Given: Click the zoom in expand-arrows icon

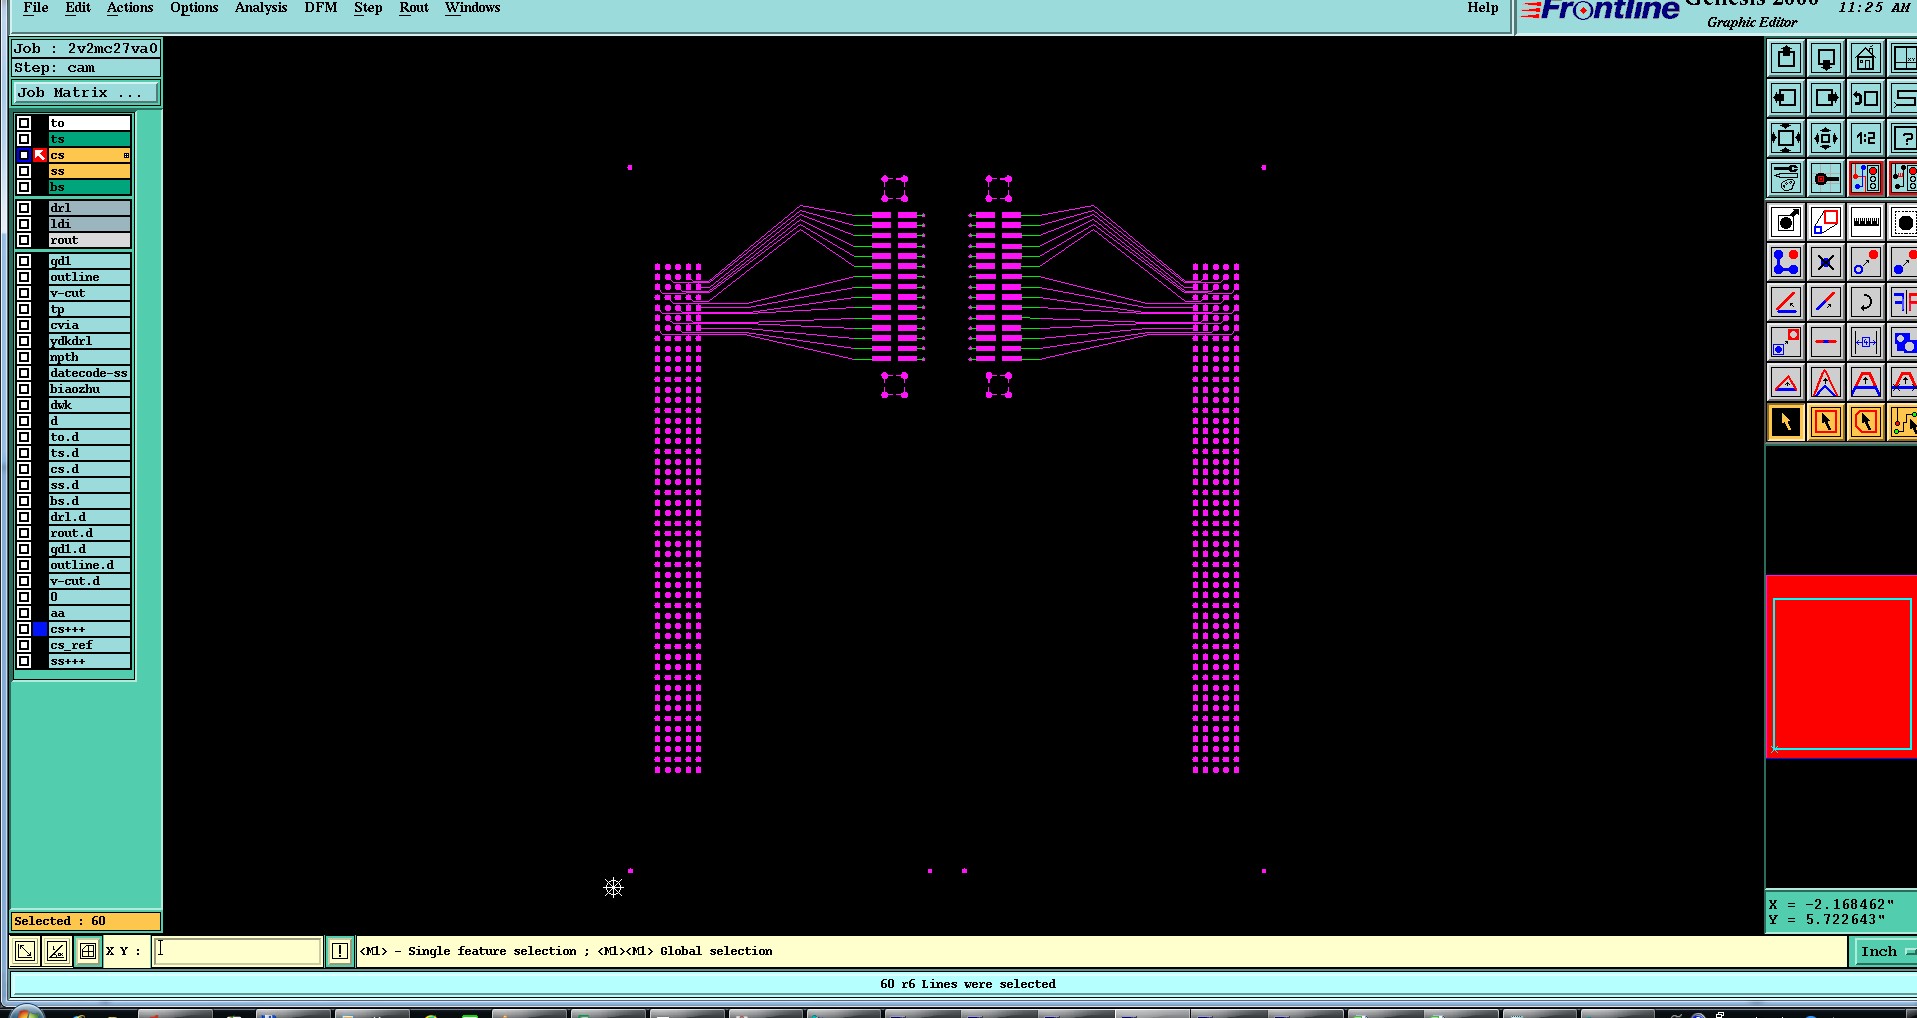Looking at the screenshot, I should pyautogui.click(x=1786, y=139).
